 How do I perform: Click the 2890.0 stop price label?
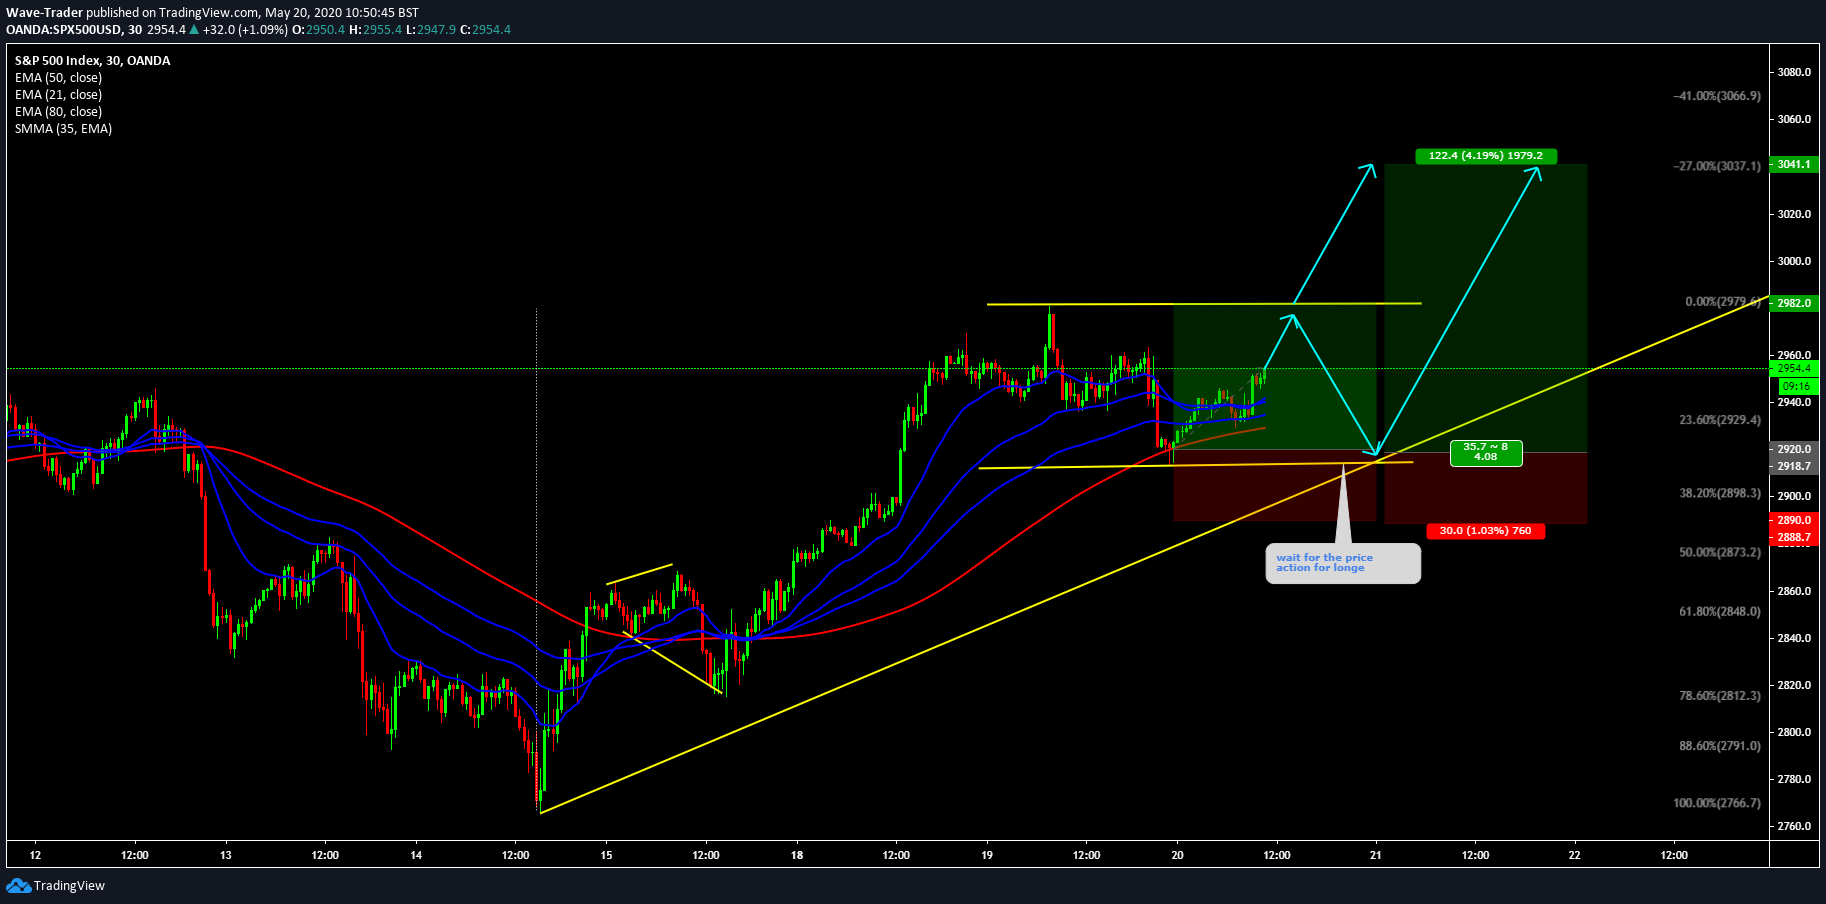click(x=1794, y=520)
